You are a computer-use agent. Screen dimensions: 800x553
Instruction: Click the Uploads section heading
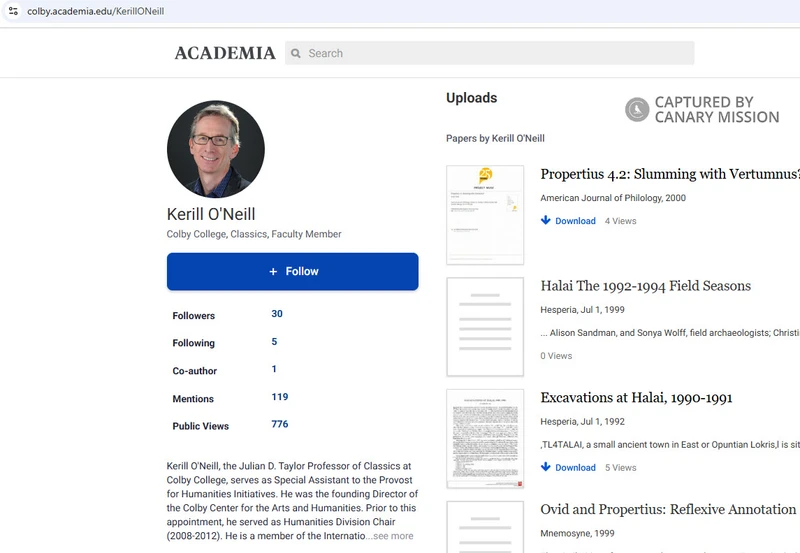point(471,97)
